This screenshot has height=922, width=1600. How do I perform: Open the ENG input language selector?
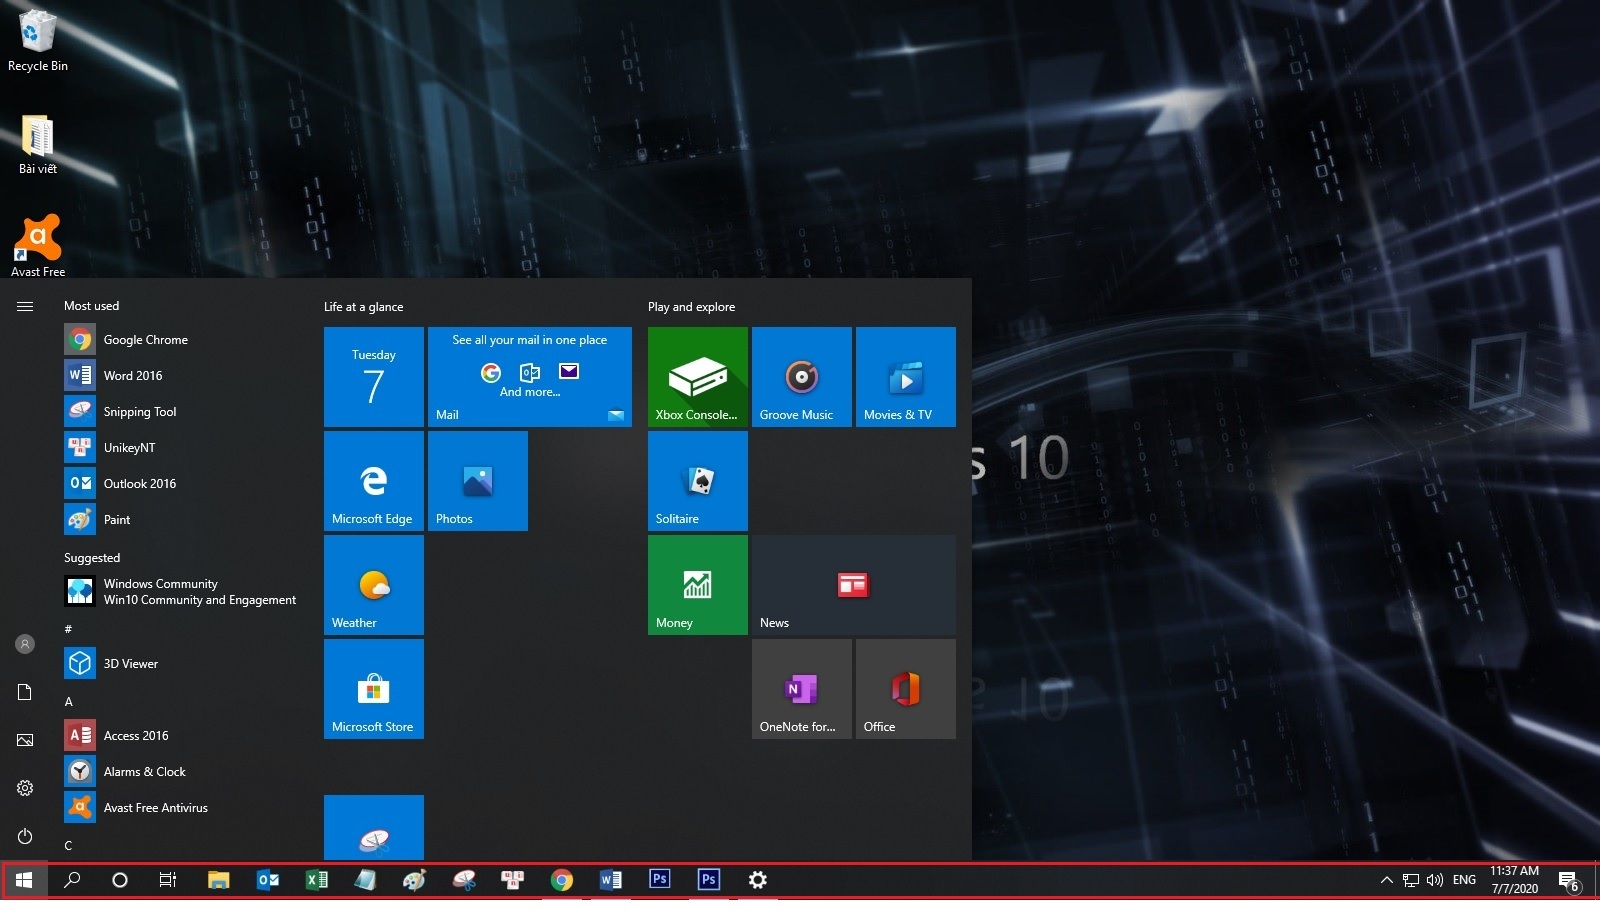click(x=1464, y=880)
